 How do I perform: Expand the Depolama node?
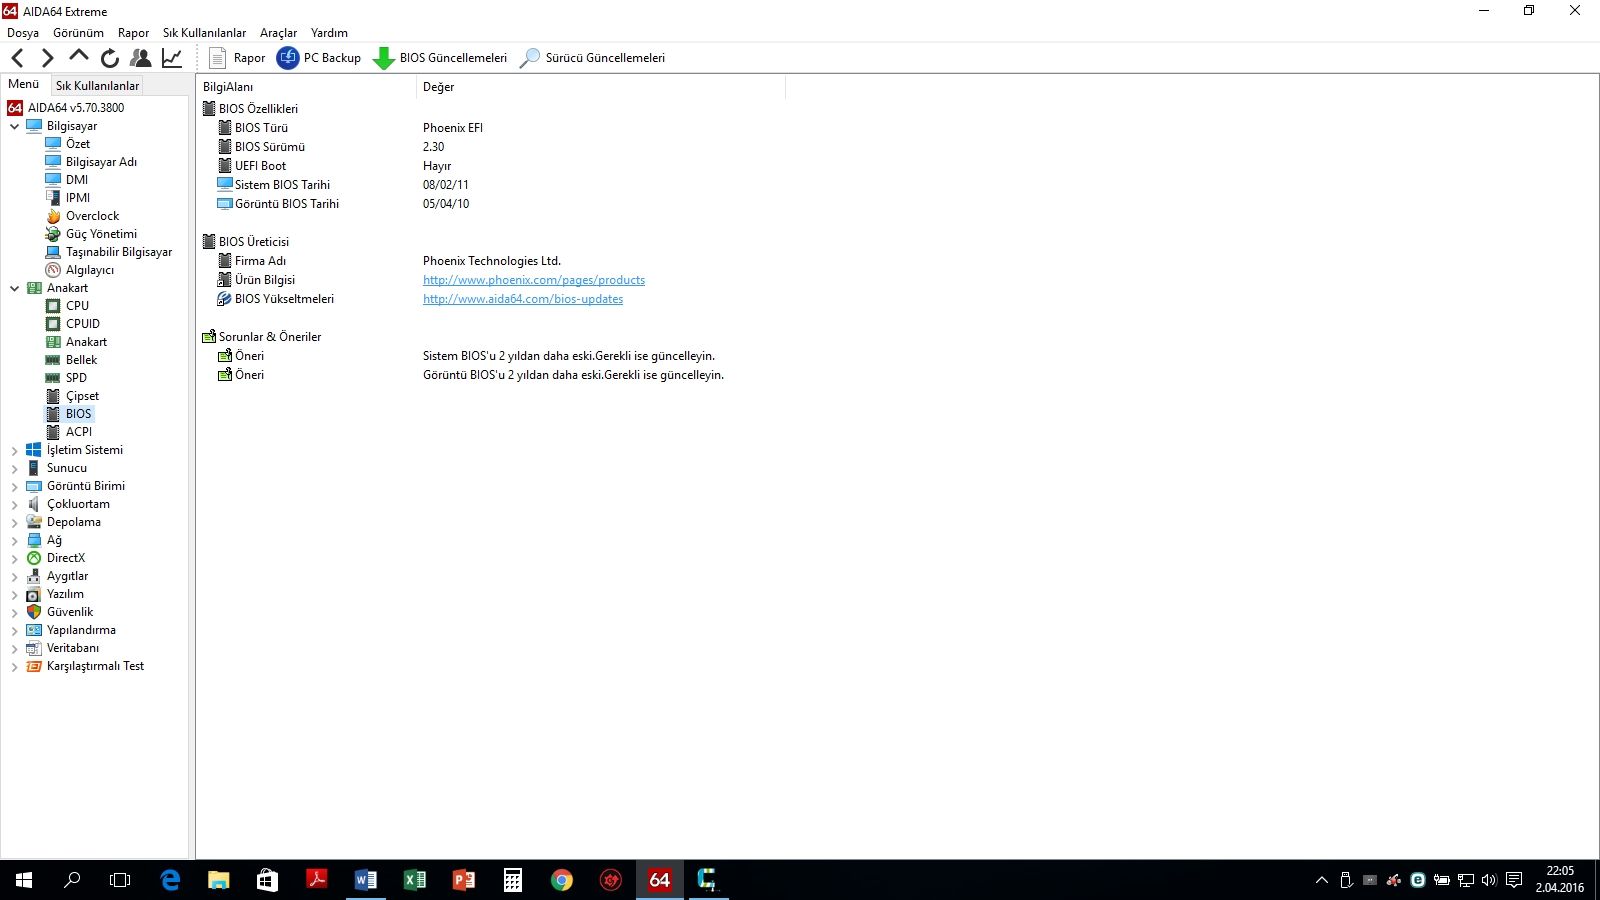coord(14,522)
